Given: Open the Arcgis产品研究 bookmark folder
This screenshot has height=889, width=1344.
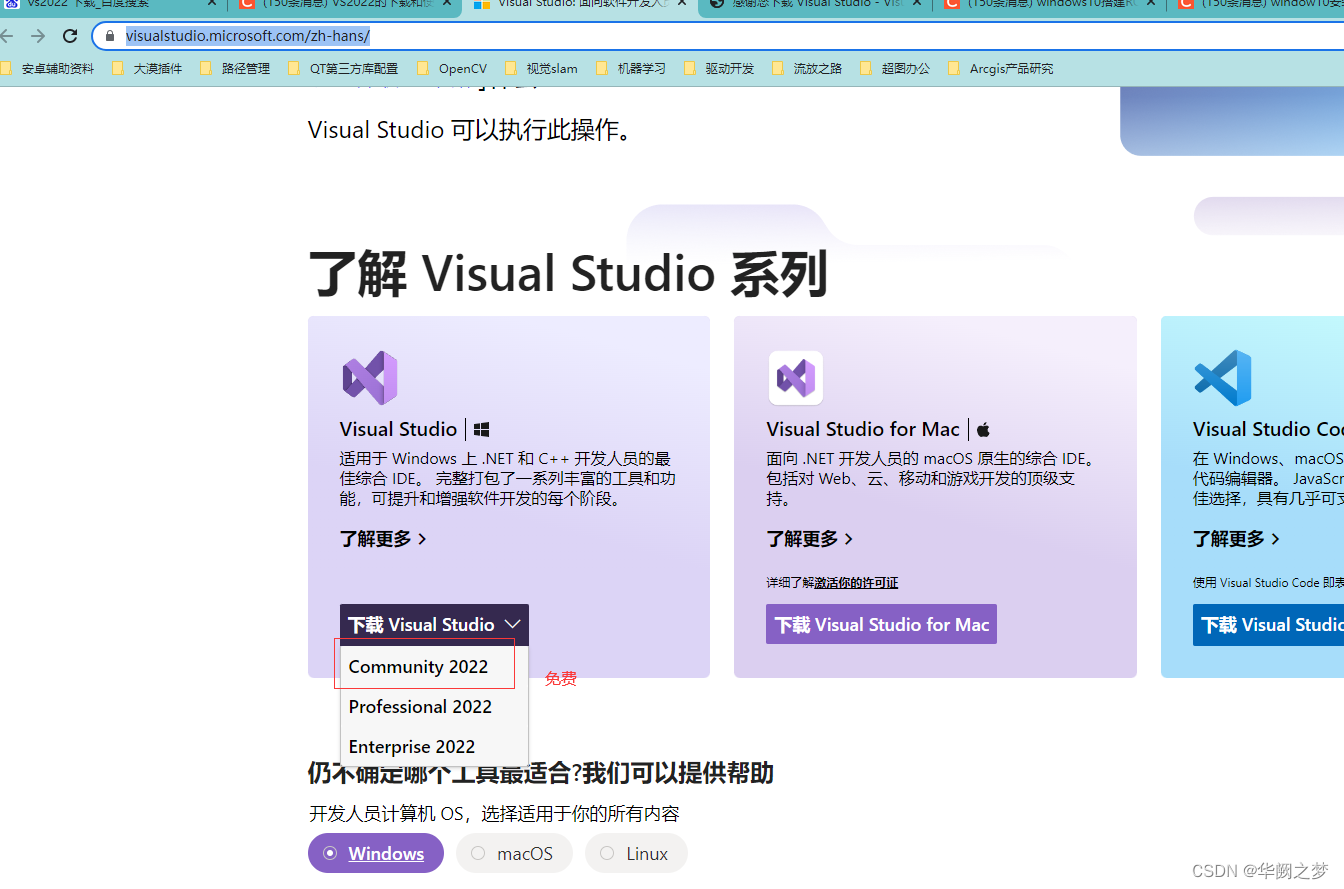Looking at the screenshot, I should pyautogui.click(x=1000, y=69).
